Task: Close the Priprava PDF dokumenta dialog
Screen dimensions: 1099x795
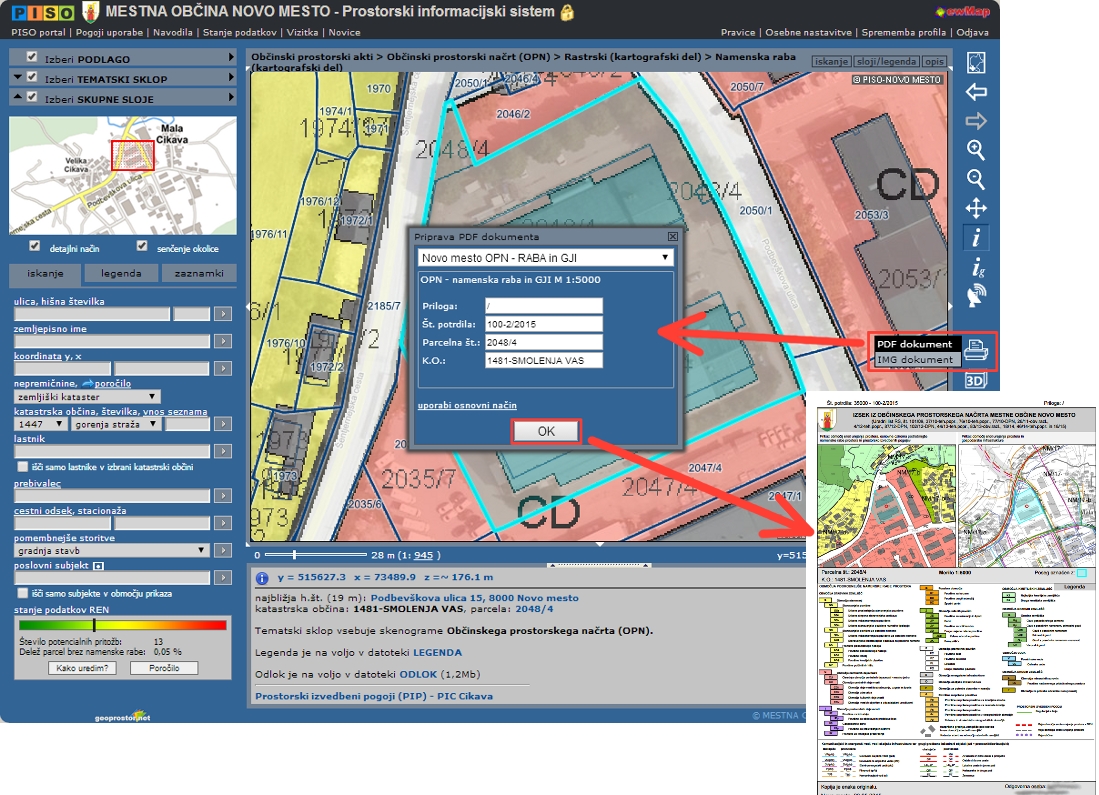Action: 673,237
